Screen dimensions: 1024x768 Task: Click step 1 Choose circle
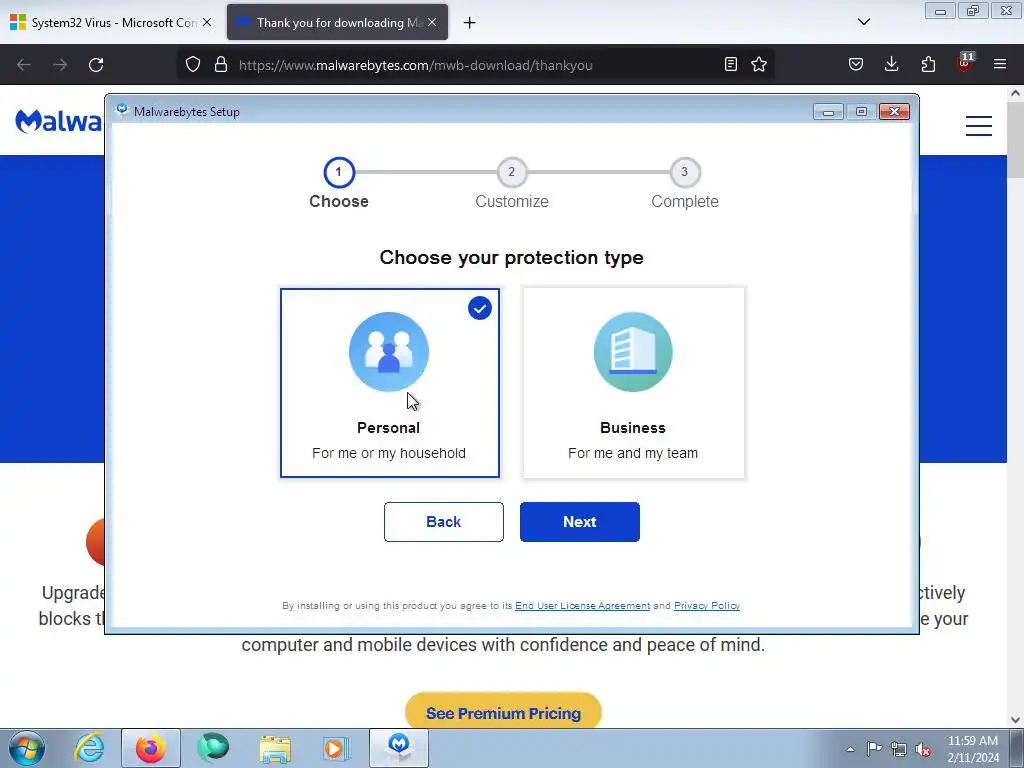pyautogui.click(x=339, y=172)
